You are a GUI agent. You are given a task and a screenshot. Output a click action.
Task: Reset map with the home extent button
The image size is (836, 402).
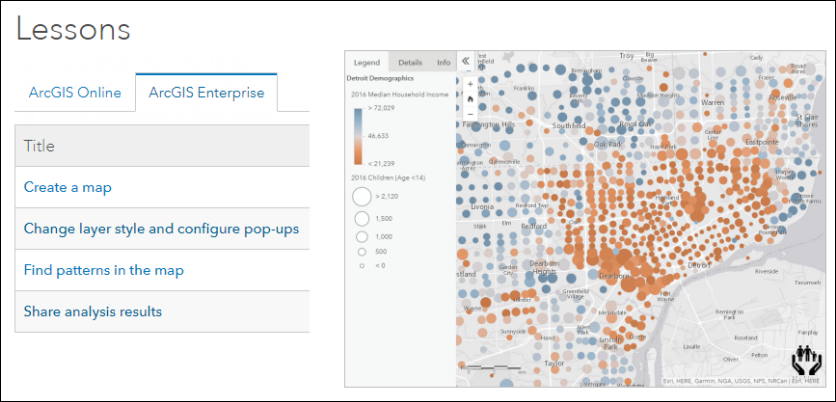coord(470,99)
